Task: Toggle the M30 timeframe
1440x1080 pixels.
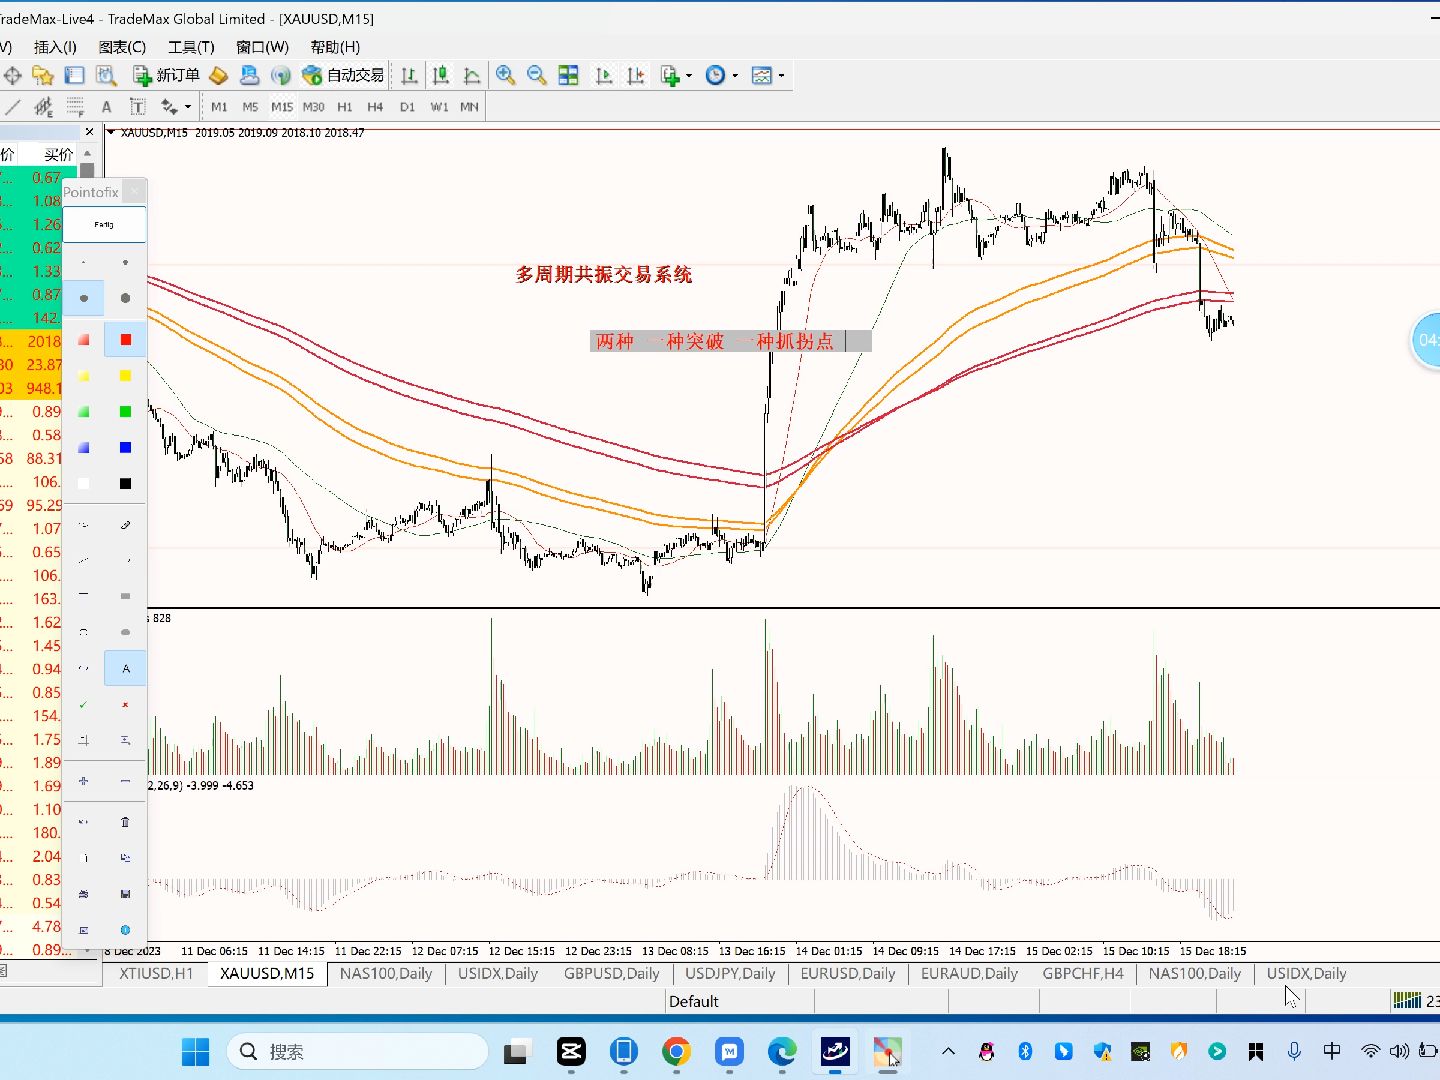Action: tap(313, 107)
